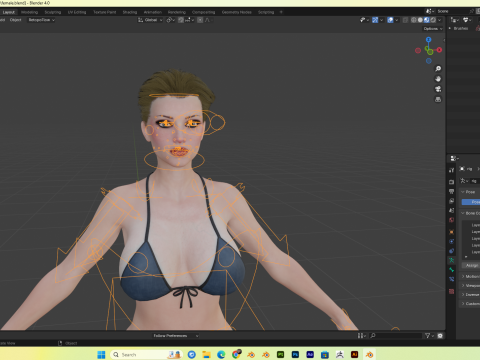Click the red X axis on navigation gizmo

coord(439,50)
